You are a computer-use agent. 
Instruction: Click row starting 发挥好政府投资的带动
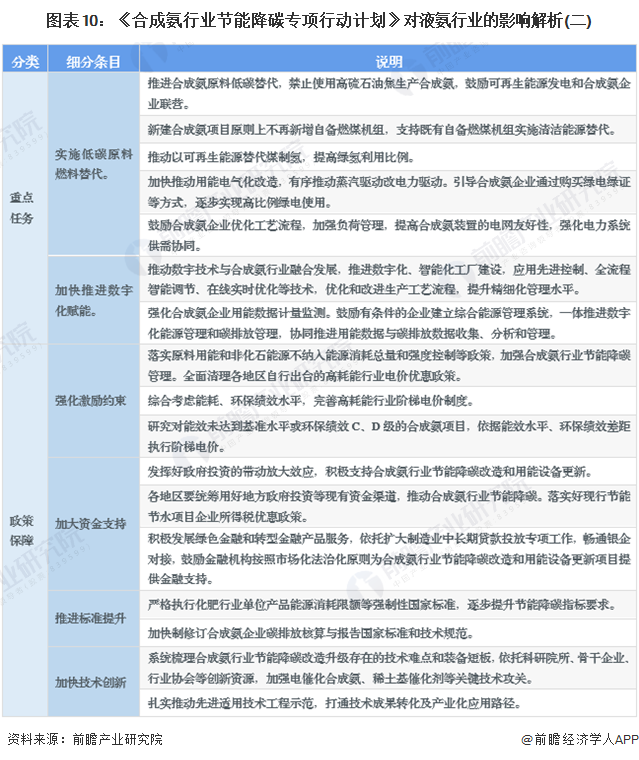(x=388, y=472)
